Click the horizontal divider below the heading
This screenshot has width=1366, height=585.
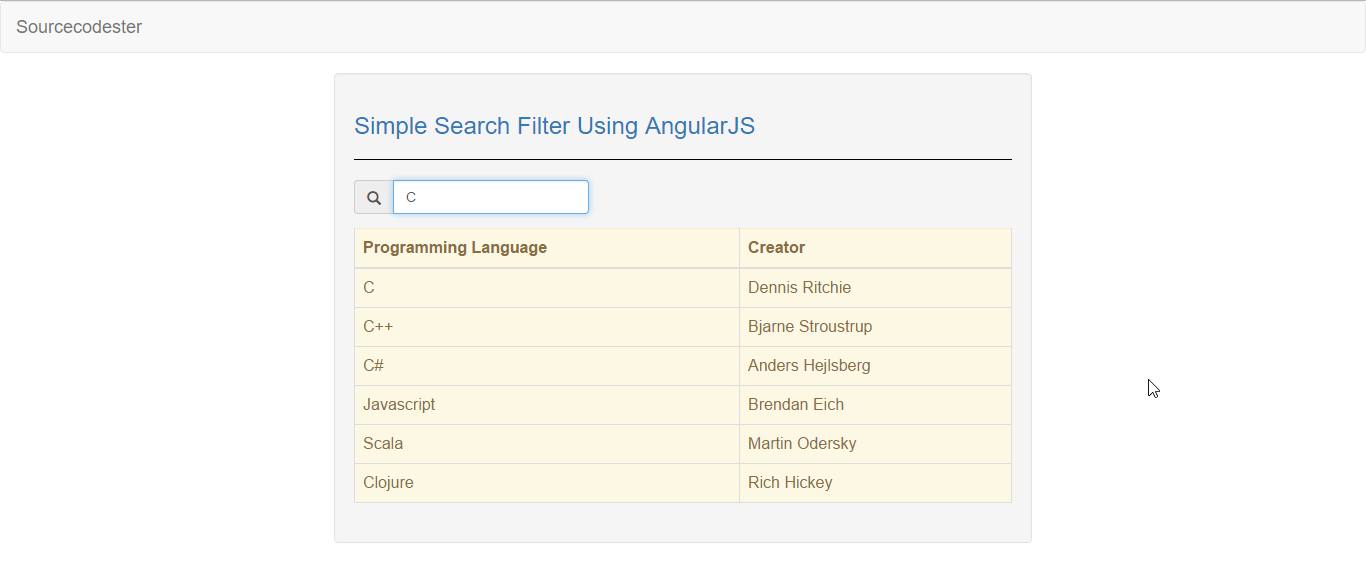point(683,159)
